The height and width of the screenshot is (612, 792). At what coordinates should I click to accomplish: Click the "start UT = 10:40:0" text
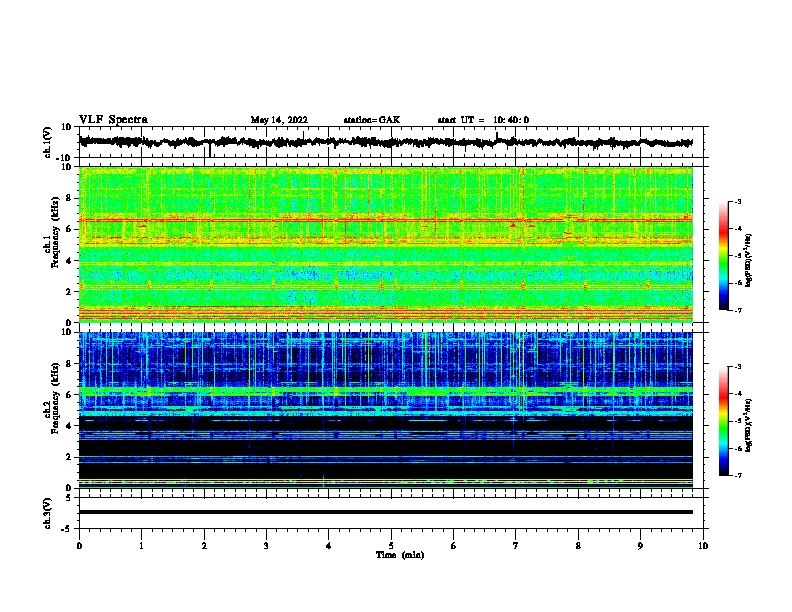pos(483,120)
